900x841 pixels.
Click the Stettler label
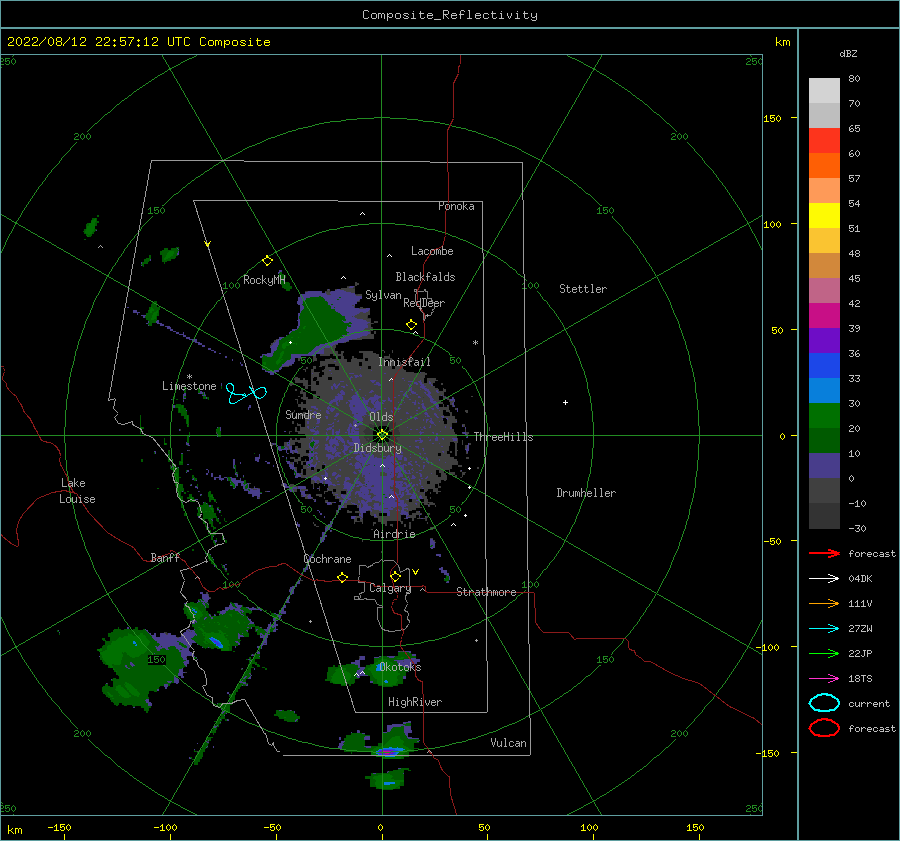(583, 289)
